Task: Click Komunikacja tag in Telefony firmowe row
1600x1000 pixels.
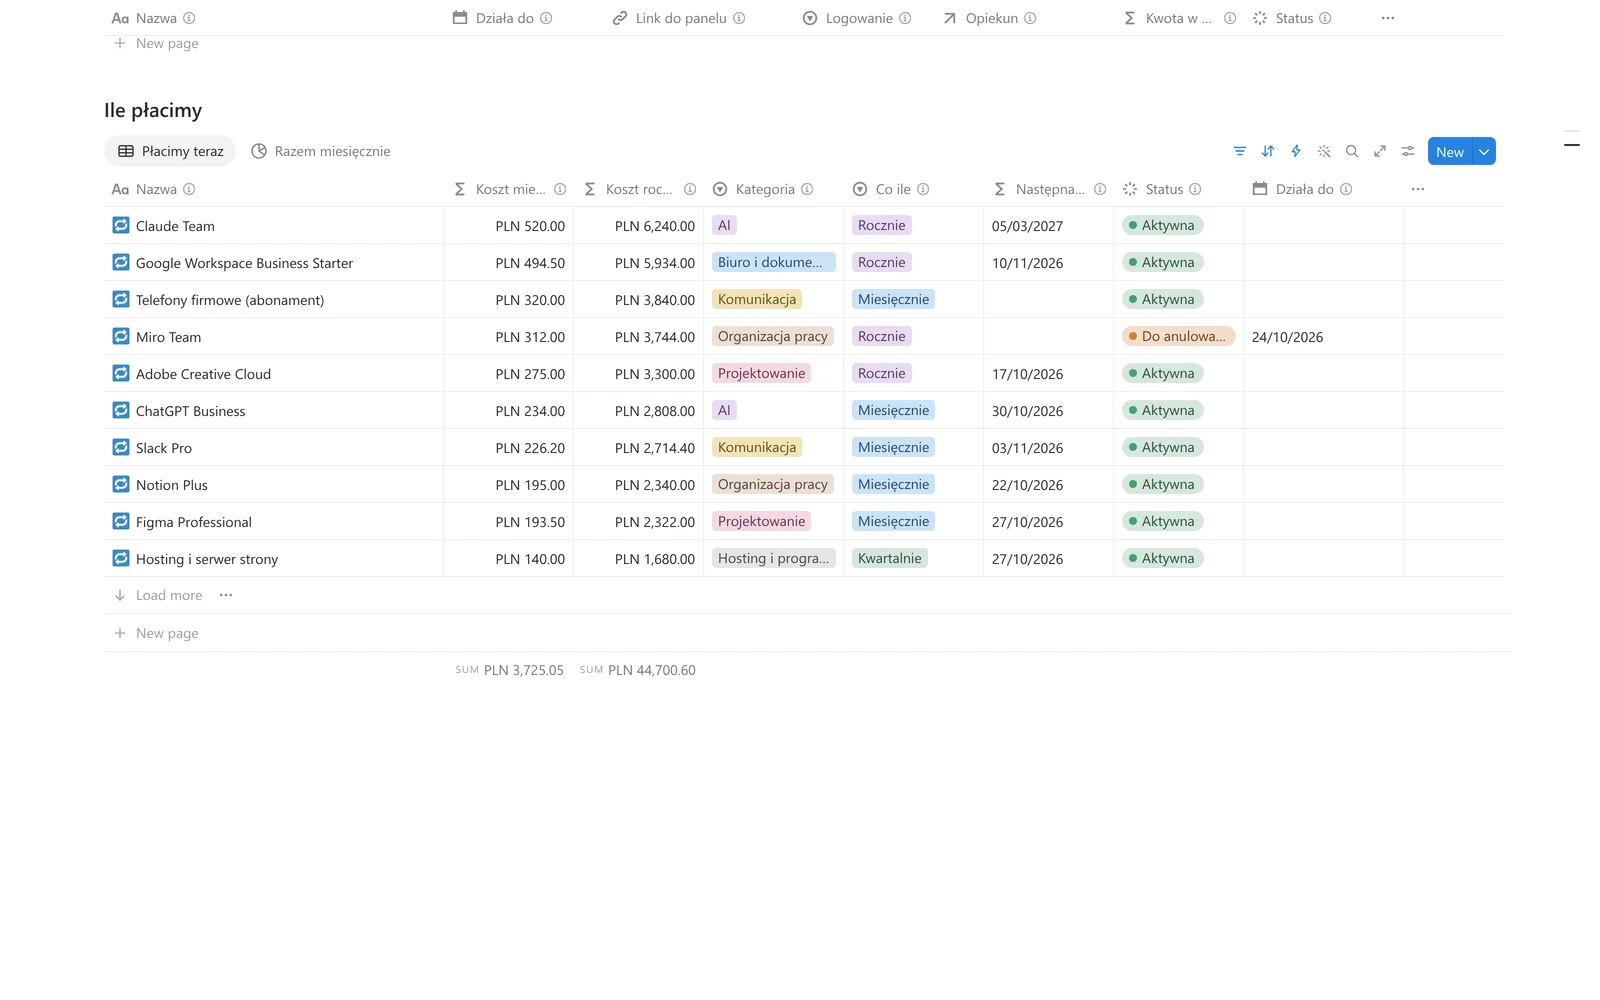Action: [757, 299]
